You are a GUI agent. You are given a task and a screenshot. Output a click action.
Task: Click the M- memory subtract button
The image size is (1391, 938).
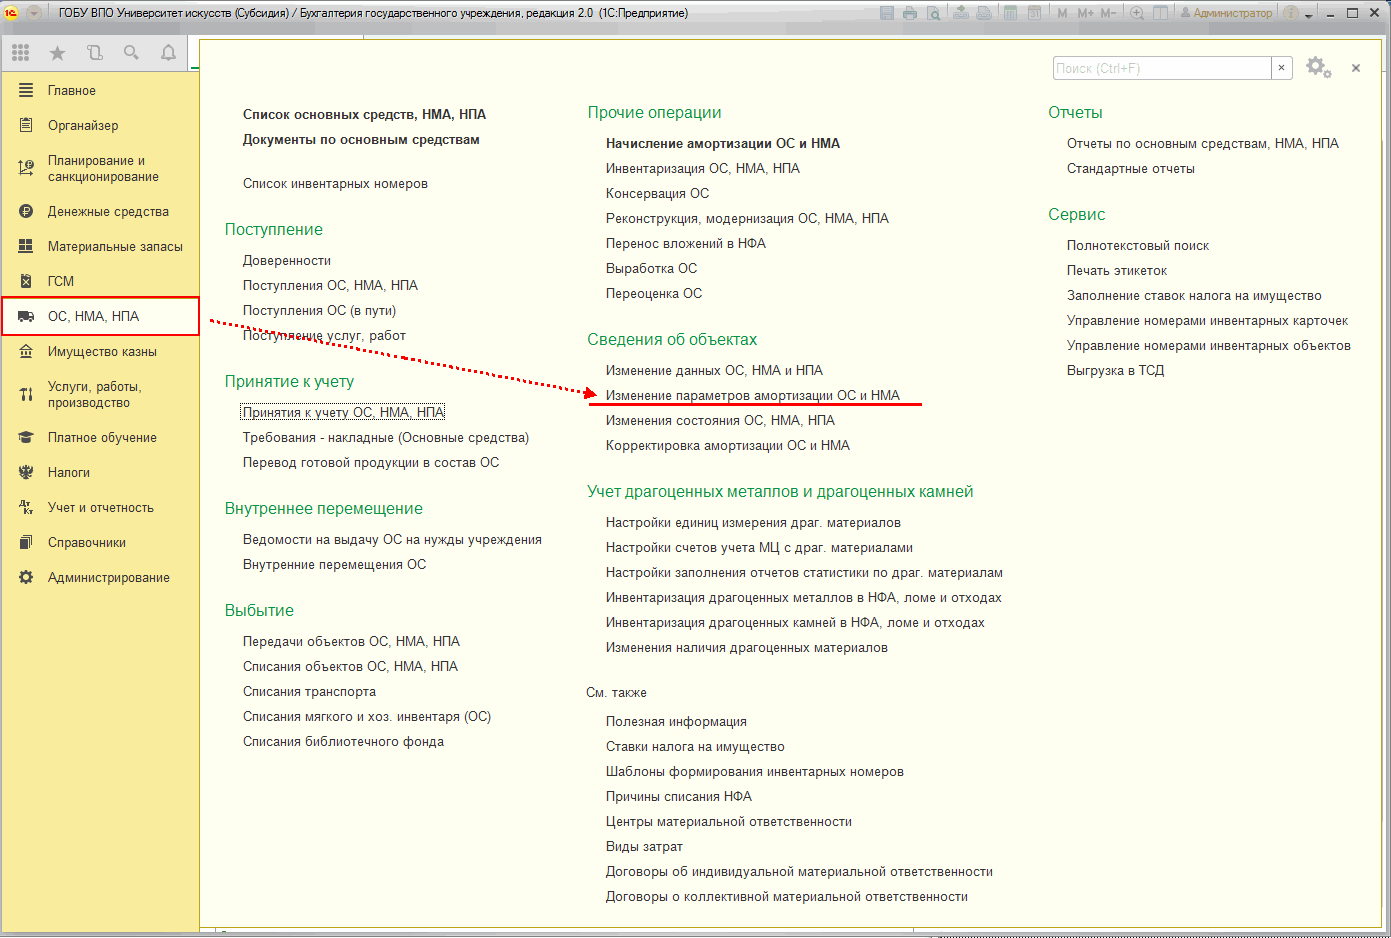pos(1108,13)
